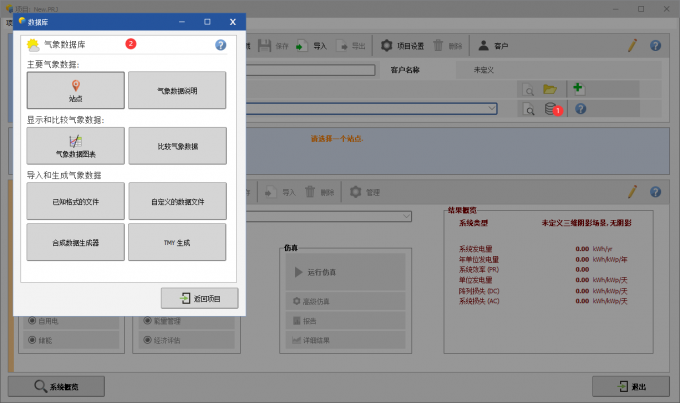Open the 报告 report button
Image resolution: width=680 pixels, height=403 pixels.
coord(345,321)
